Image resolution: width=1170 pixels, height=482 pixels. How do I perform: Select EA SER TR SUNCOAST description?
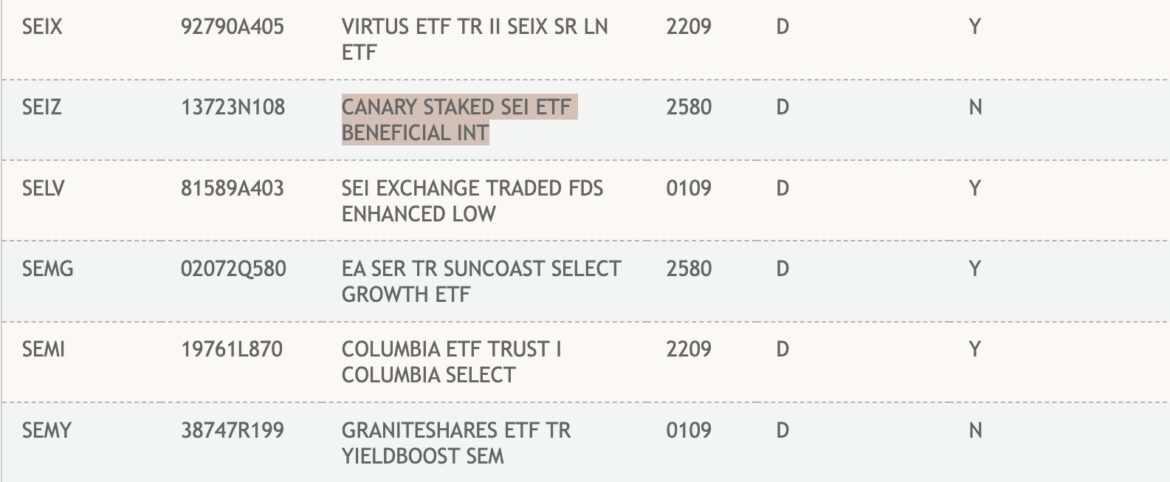(x=481, y=281)
